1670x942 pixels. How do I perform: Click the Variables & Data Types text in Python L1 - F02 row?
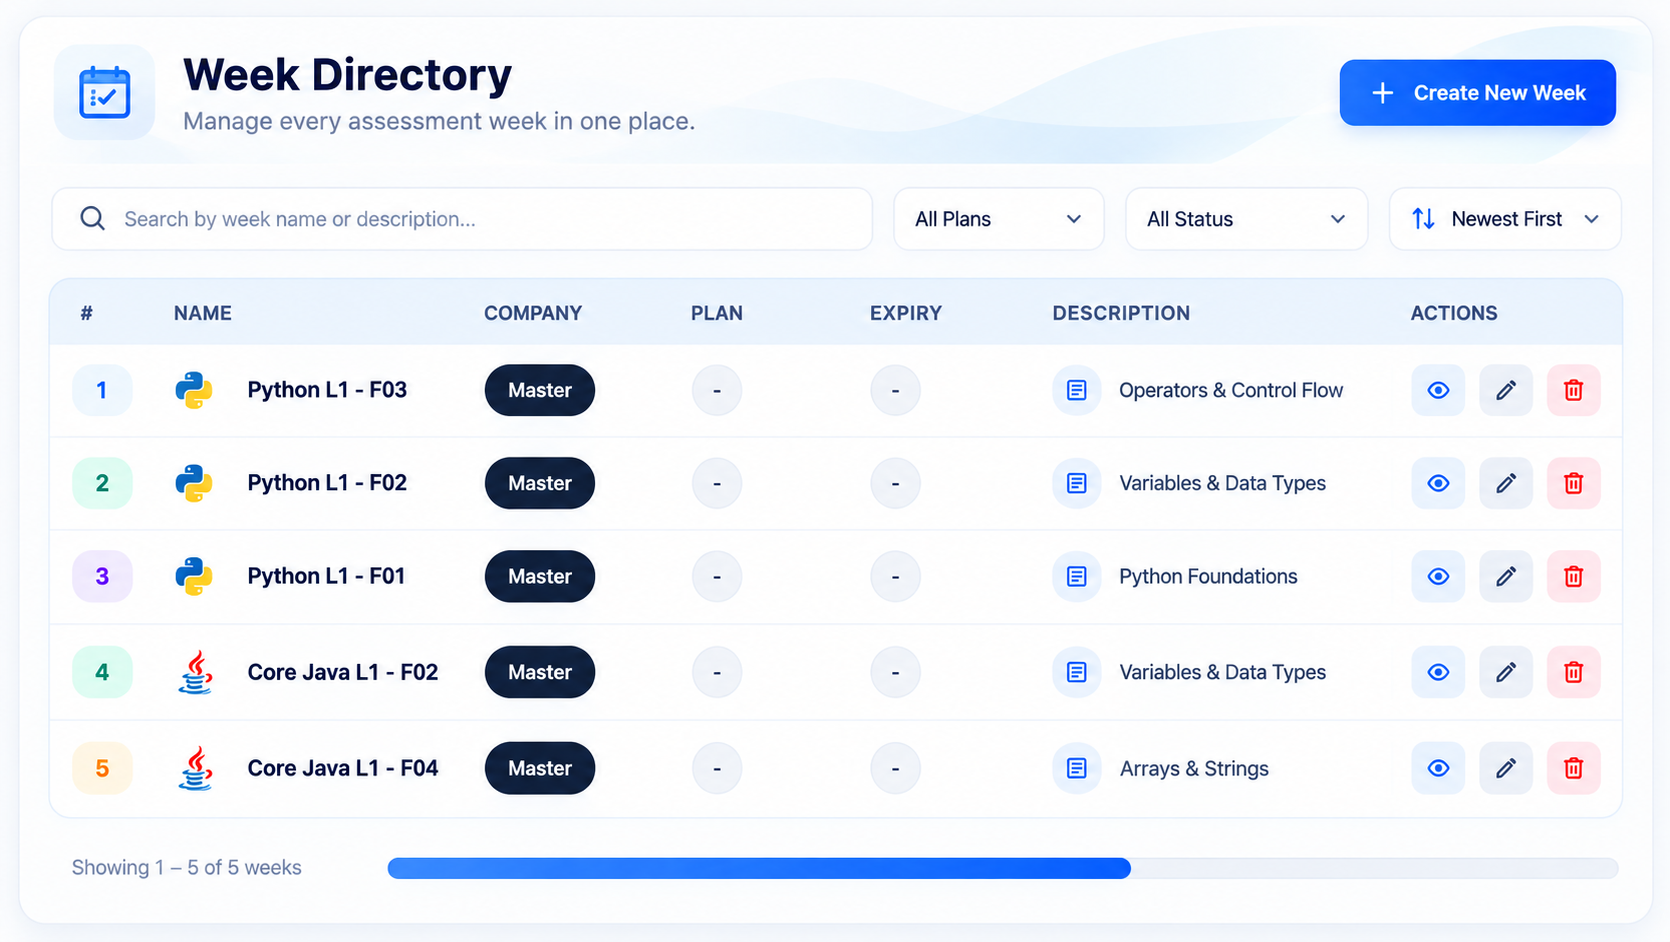1222,483
